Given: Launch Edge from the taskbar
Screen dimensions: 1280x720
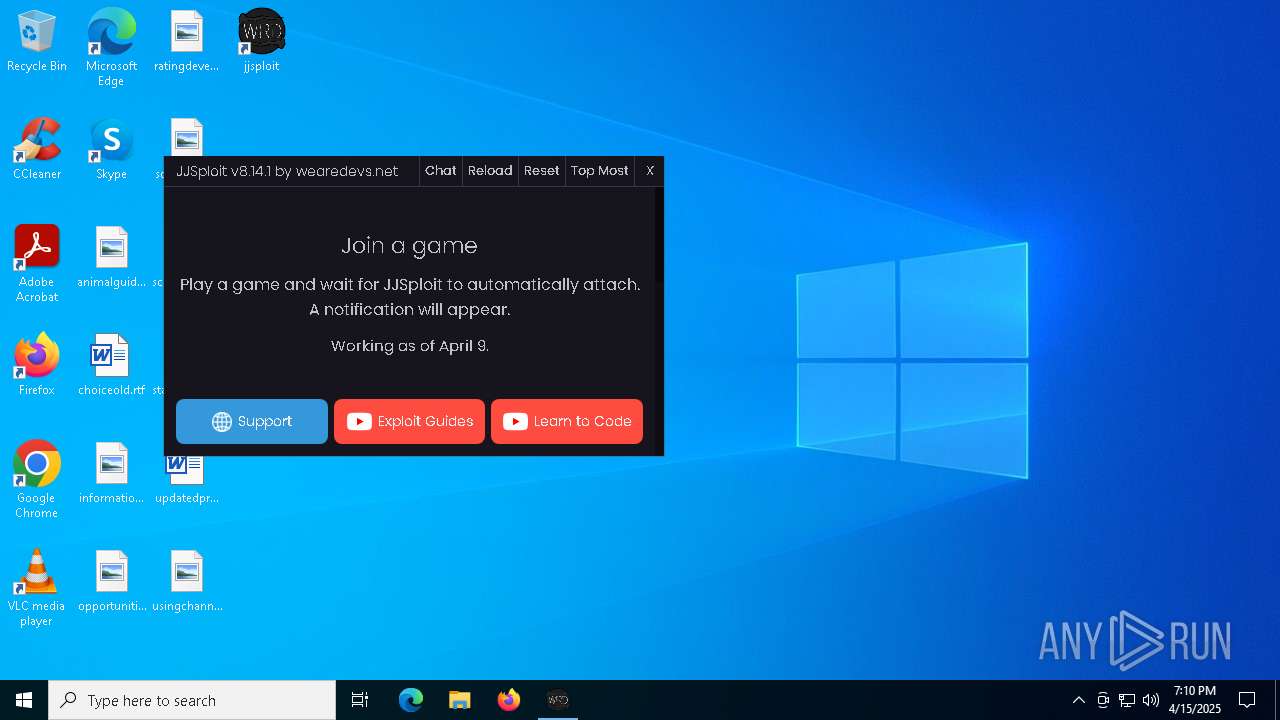Looking at the screenshot, I should coord(411,700).
